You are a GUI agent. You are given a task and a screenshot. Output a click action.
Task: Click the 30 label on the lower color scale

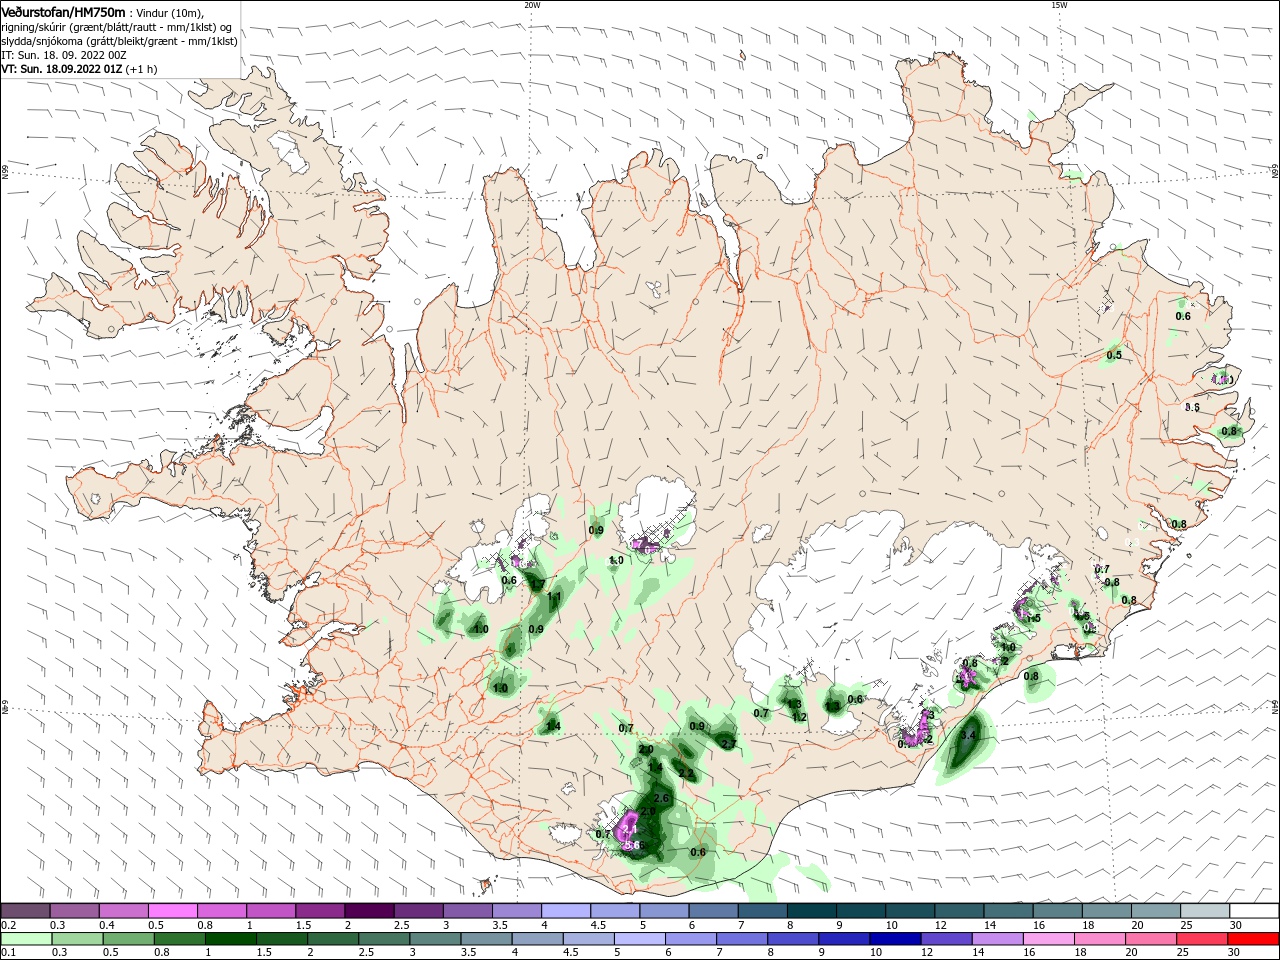(x=1232, y=953)
